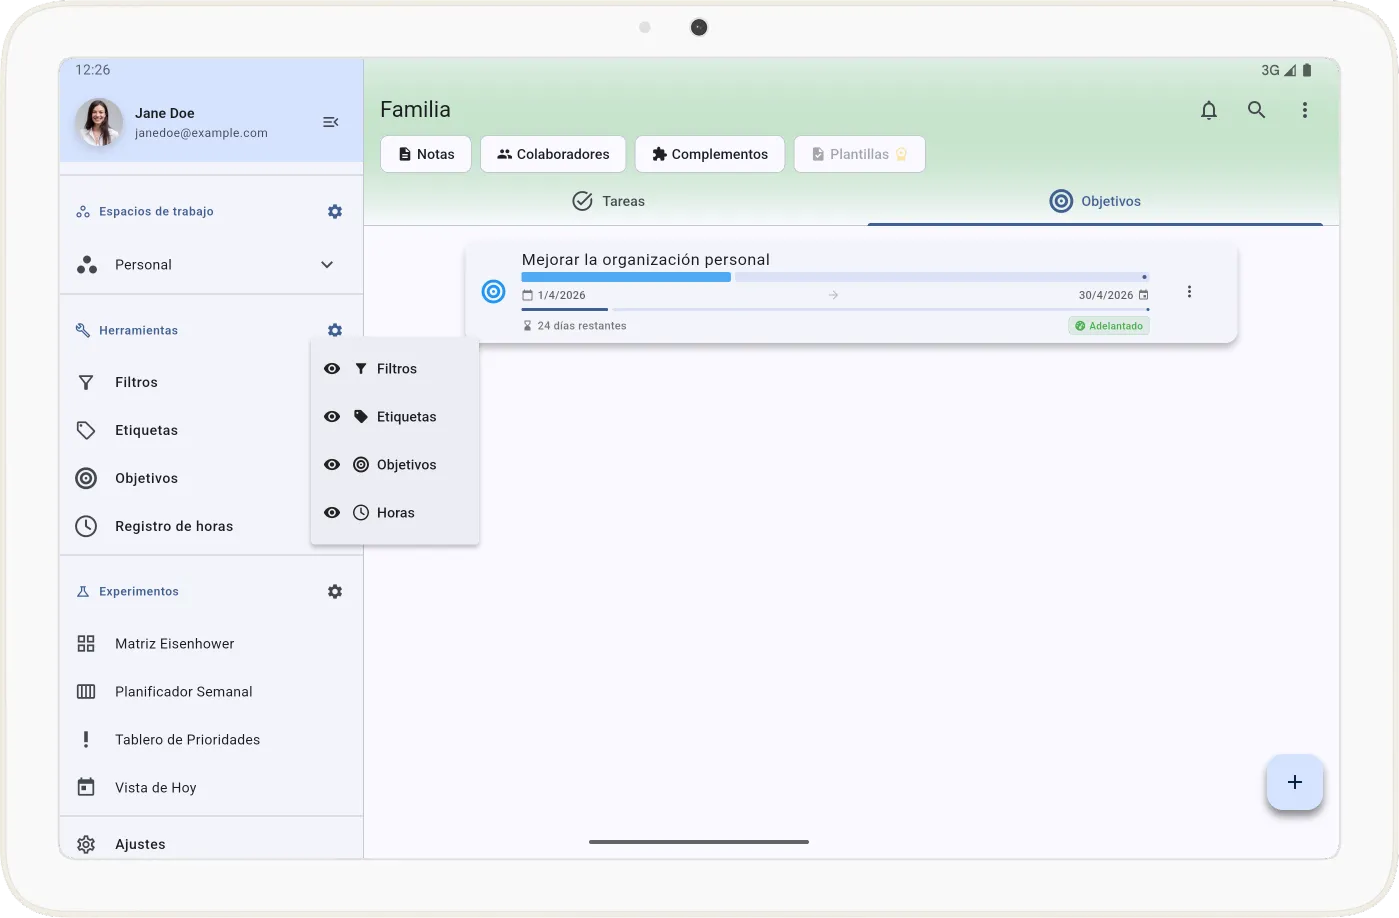Open search magnifier icon
Screen dimensions: 1399x918
1257,110
